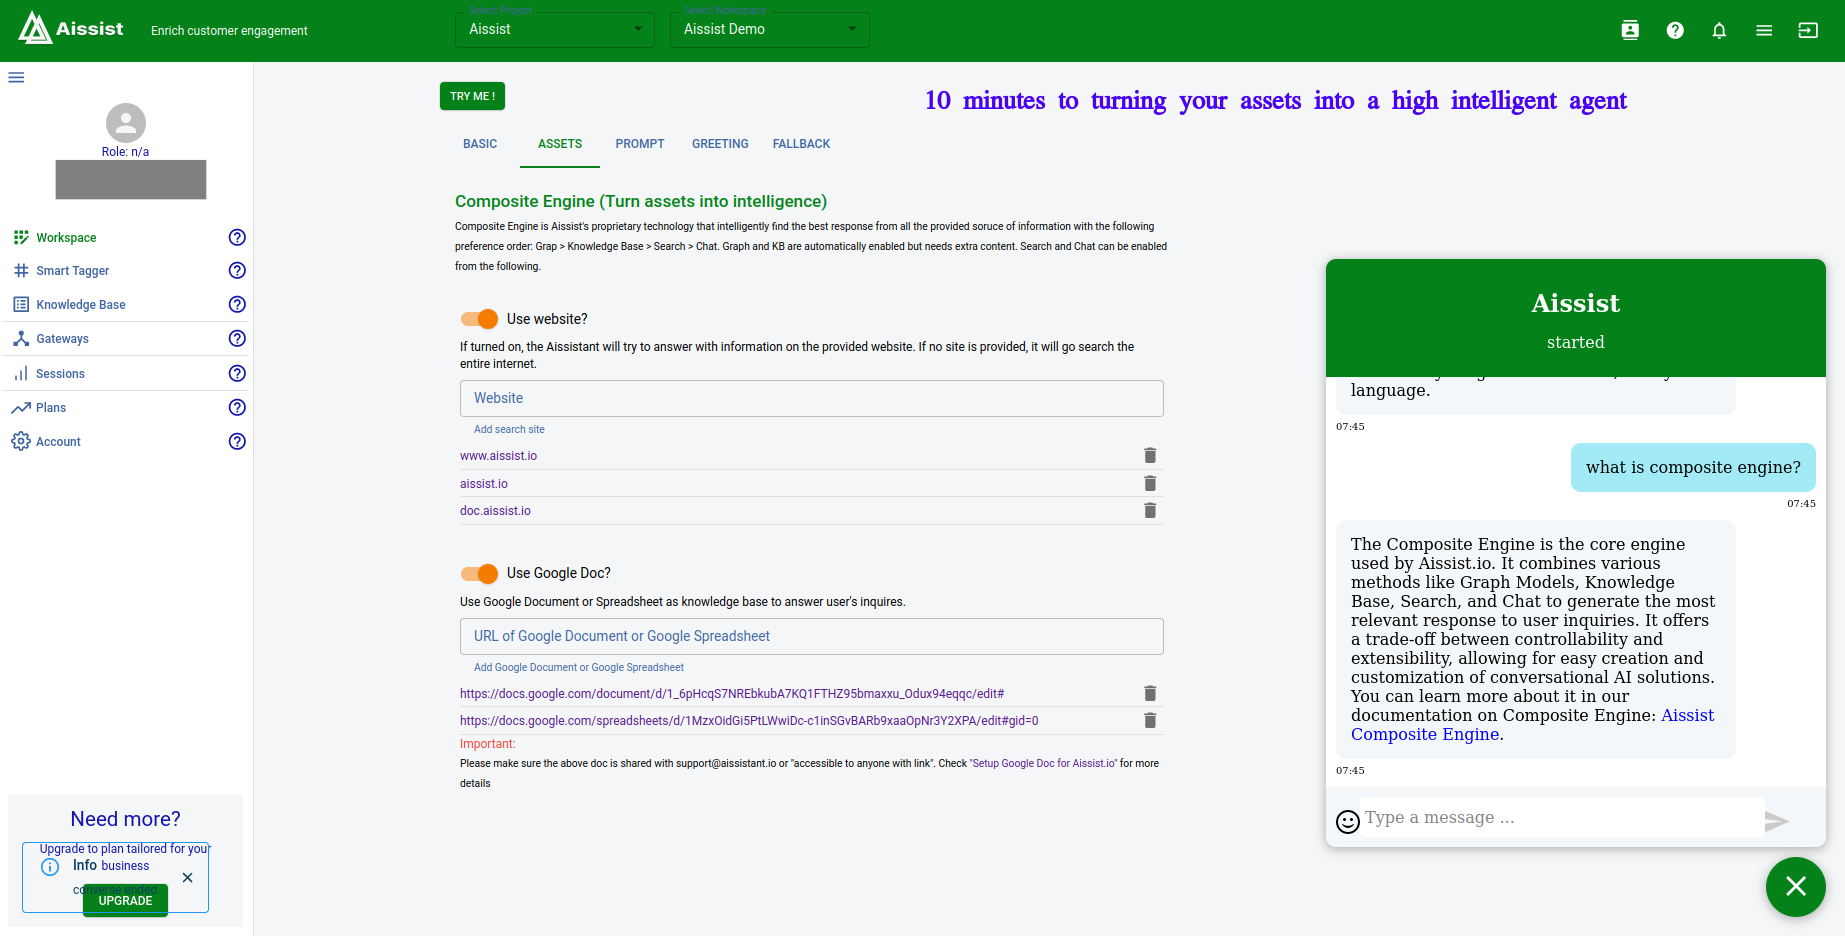
Task: Delete the Google spreadsheet URL entry
Action: pos(1150,720)
